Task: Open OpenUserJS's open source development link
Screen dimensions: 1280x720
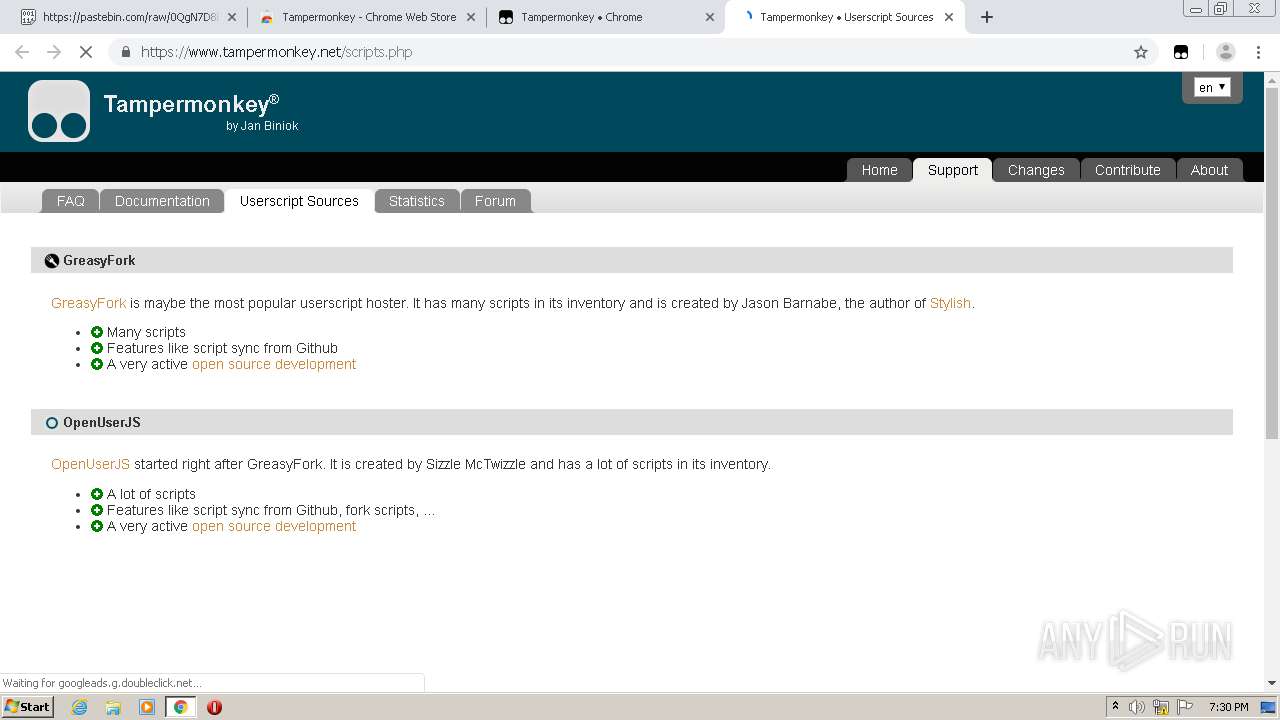Action: click(274, 526)
